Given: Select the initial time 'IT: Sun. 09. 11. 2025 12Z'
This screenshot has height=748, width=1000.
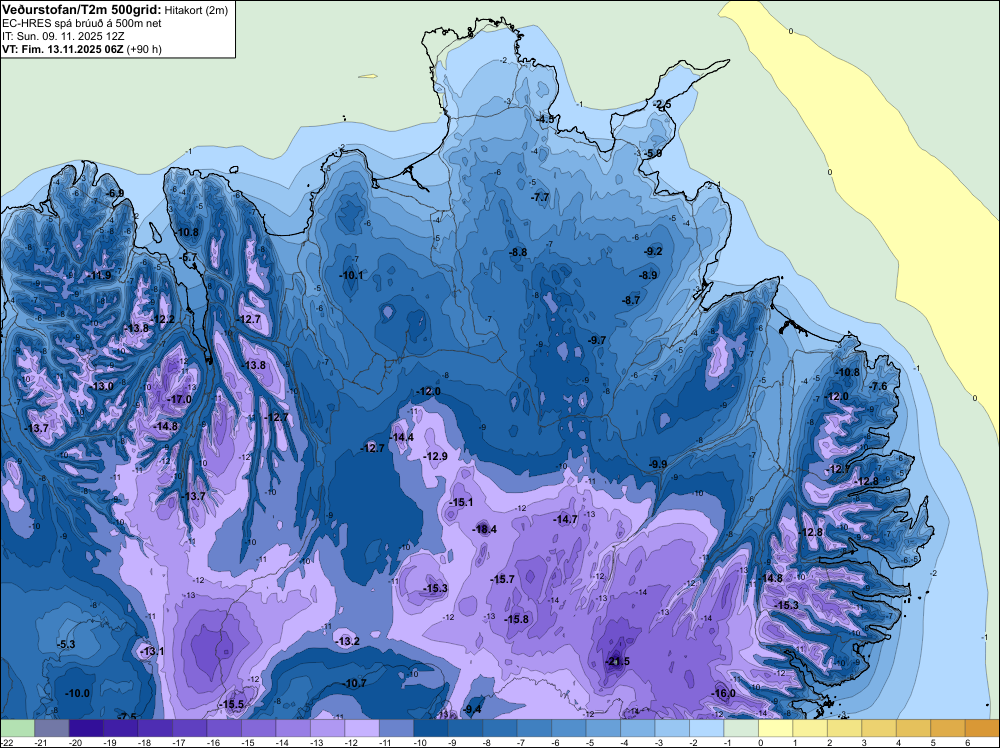Looking at the screenshot, I should point(63,36).
